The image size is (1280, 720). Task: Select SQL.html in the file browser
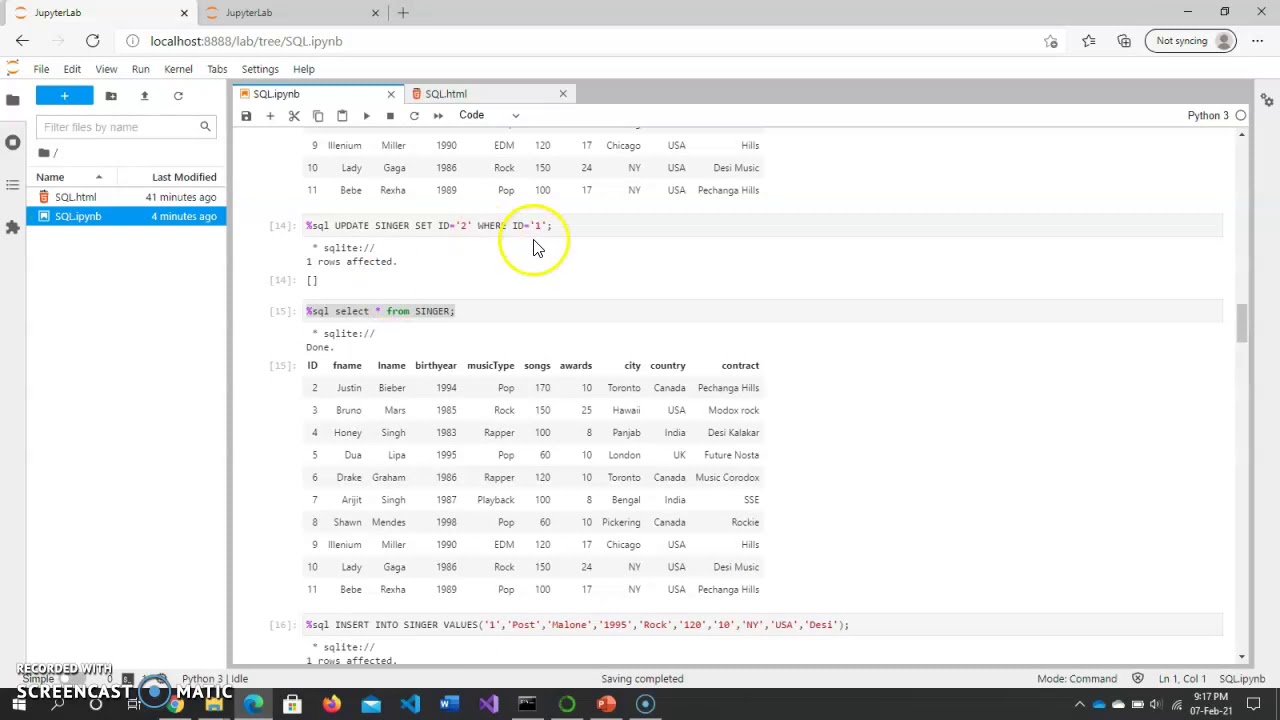coord(127,197)
